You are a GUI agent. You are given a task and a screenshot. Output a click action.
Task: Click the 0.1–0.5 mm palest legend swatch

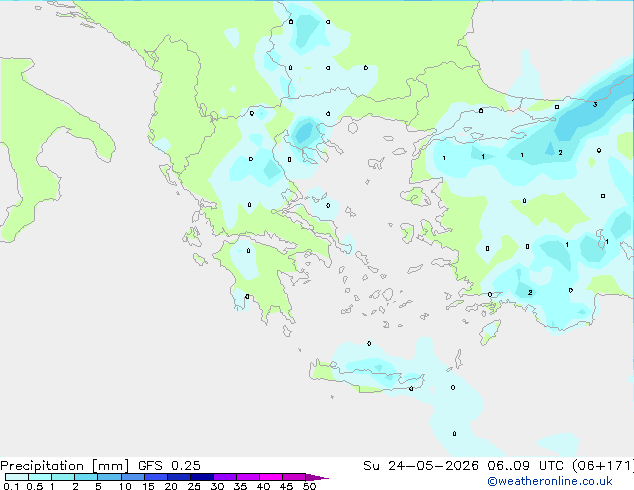[x=17, y=477]
